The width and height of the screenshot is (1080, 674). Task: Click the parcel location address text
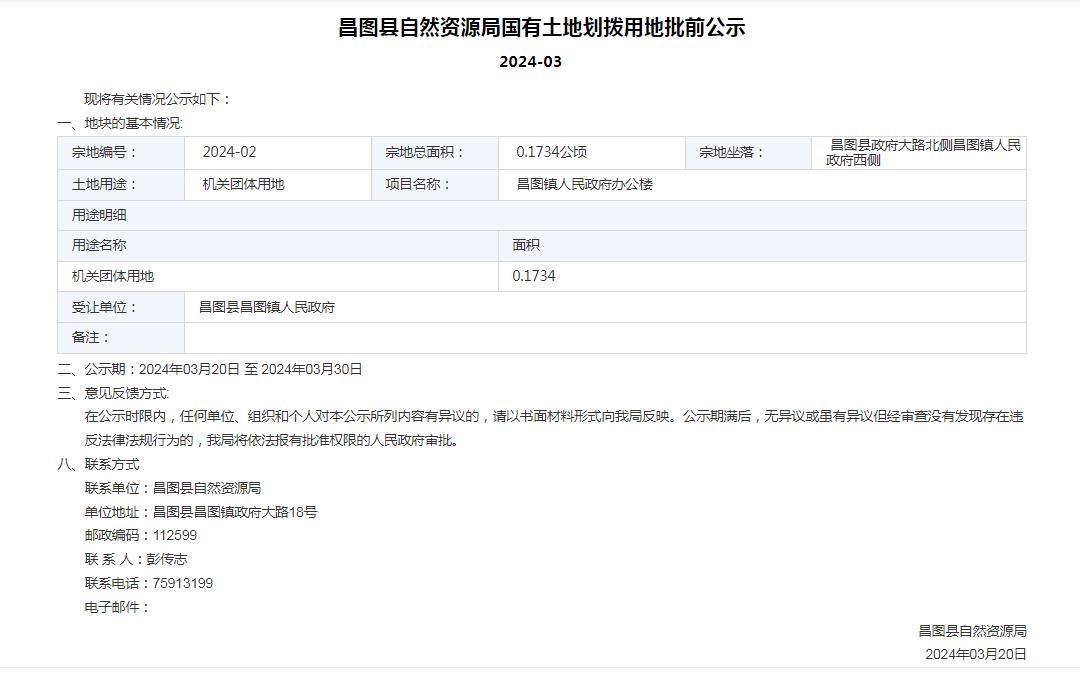click(x=922, y=152)
